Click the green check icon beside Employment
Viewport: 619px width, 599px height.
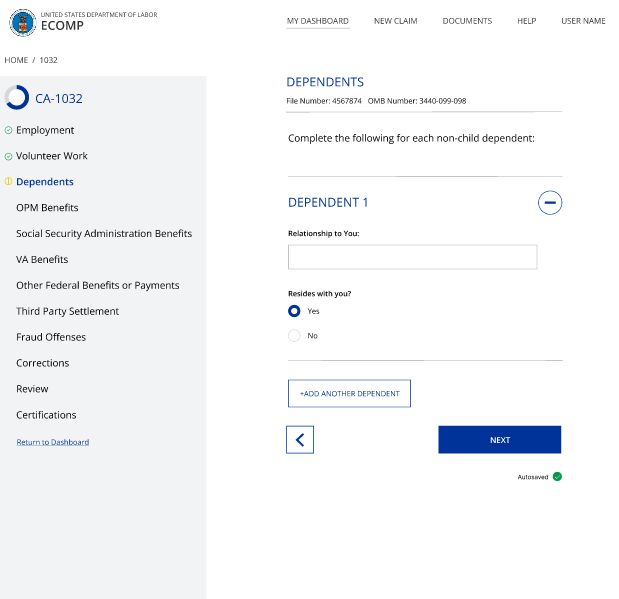(8, 130)
